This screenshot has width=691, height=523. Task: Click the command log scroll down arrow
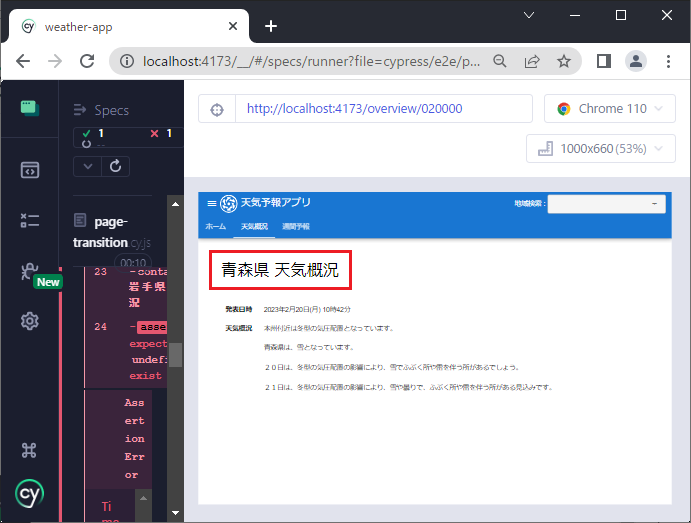pyautogui.click(x=175, y=513)
